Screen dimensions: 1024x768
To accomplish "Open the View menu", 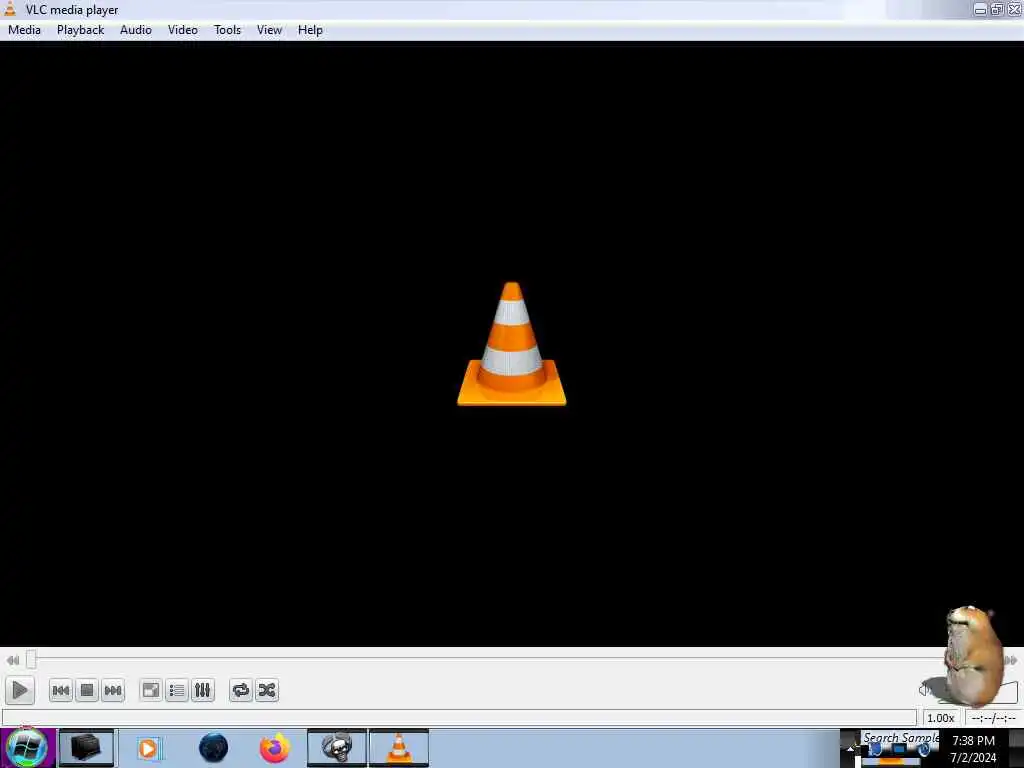I will (269, 30).
